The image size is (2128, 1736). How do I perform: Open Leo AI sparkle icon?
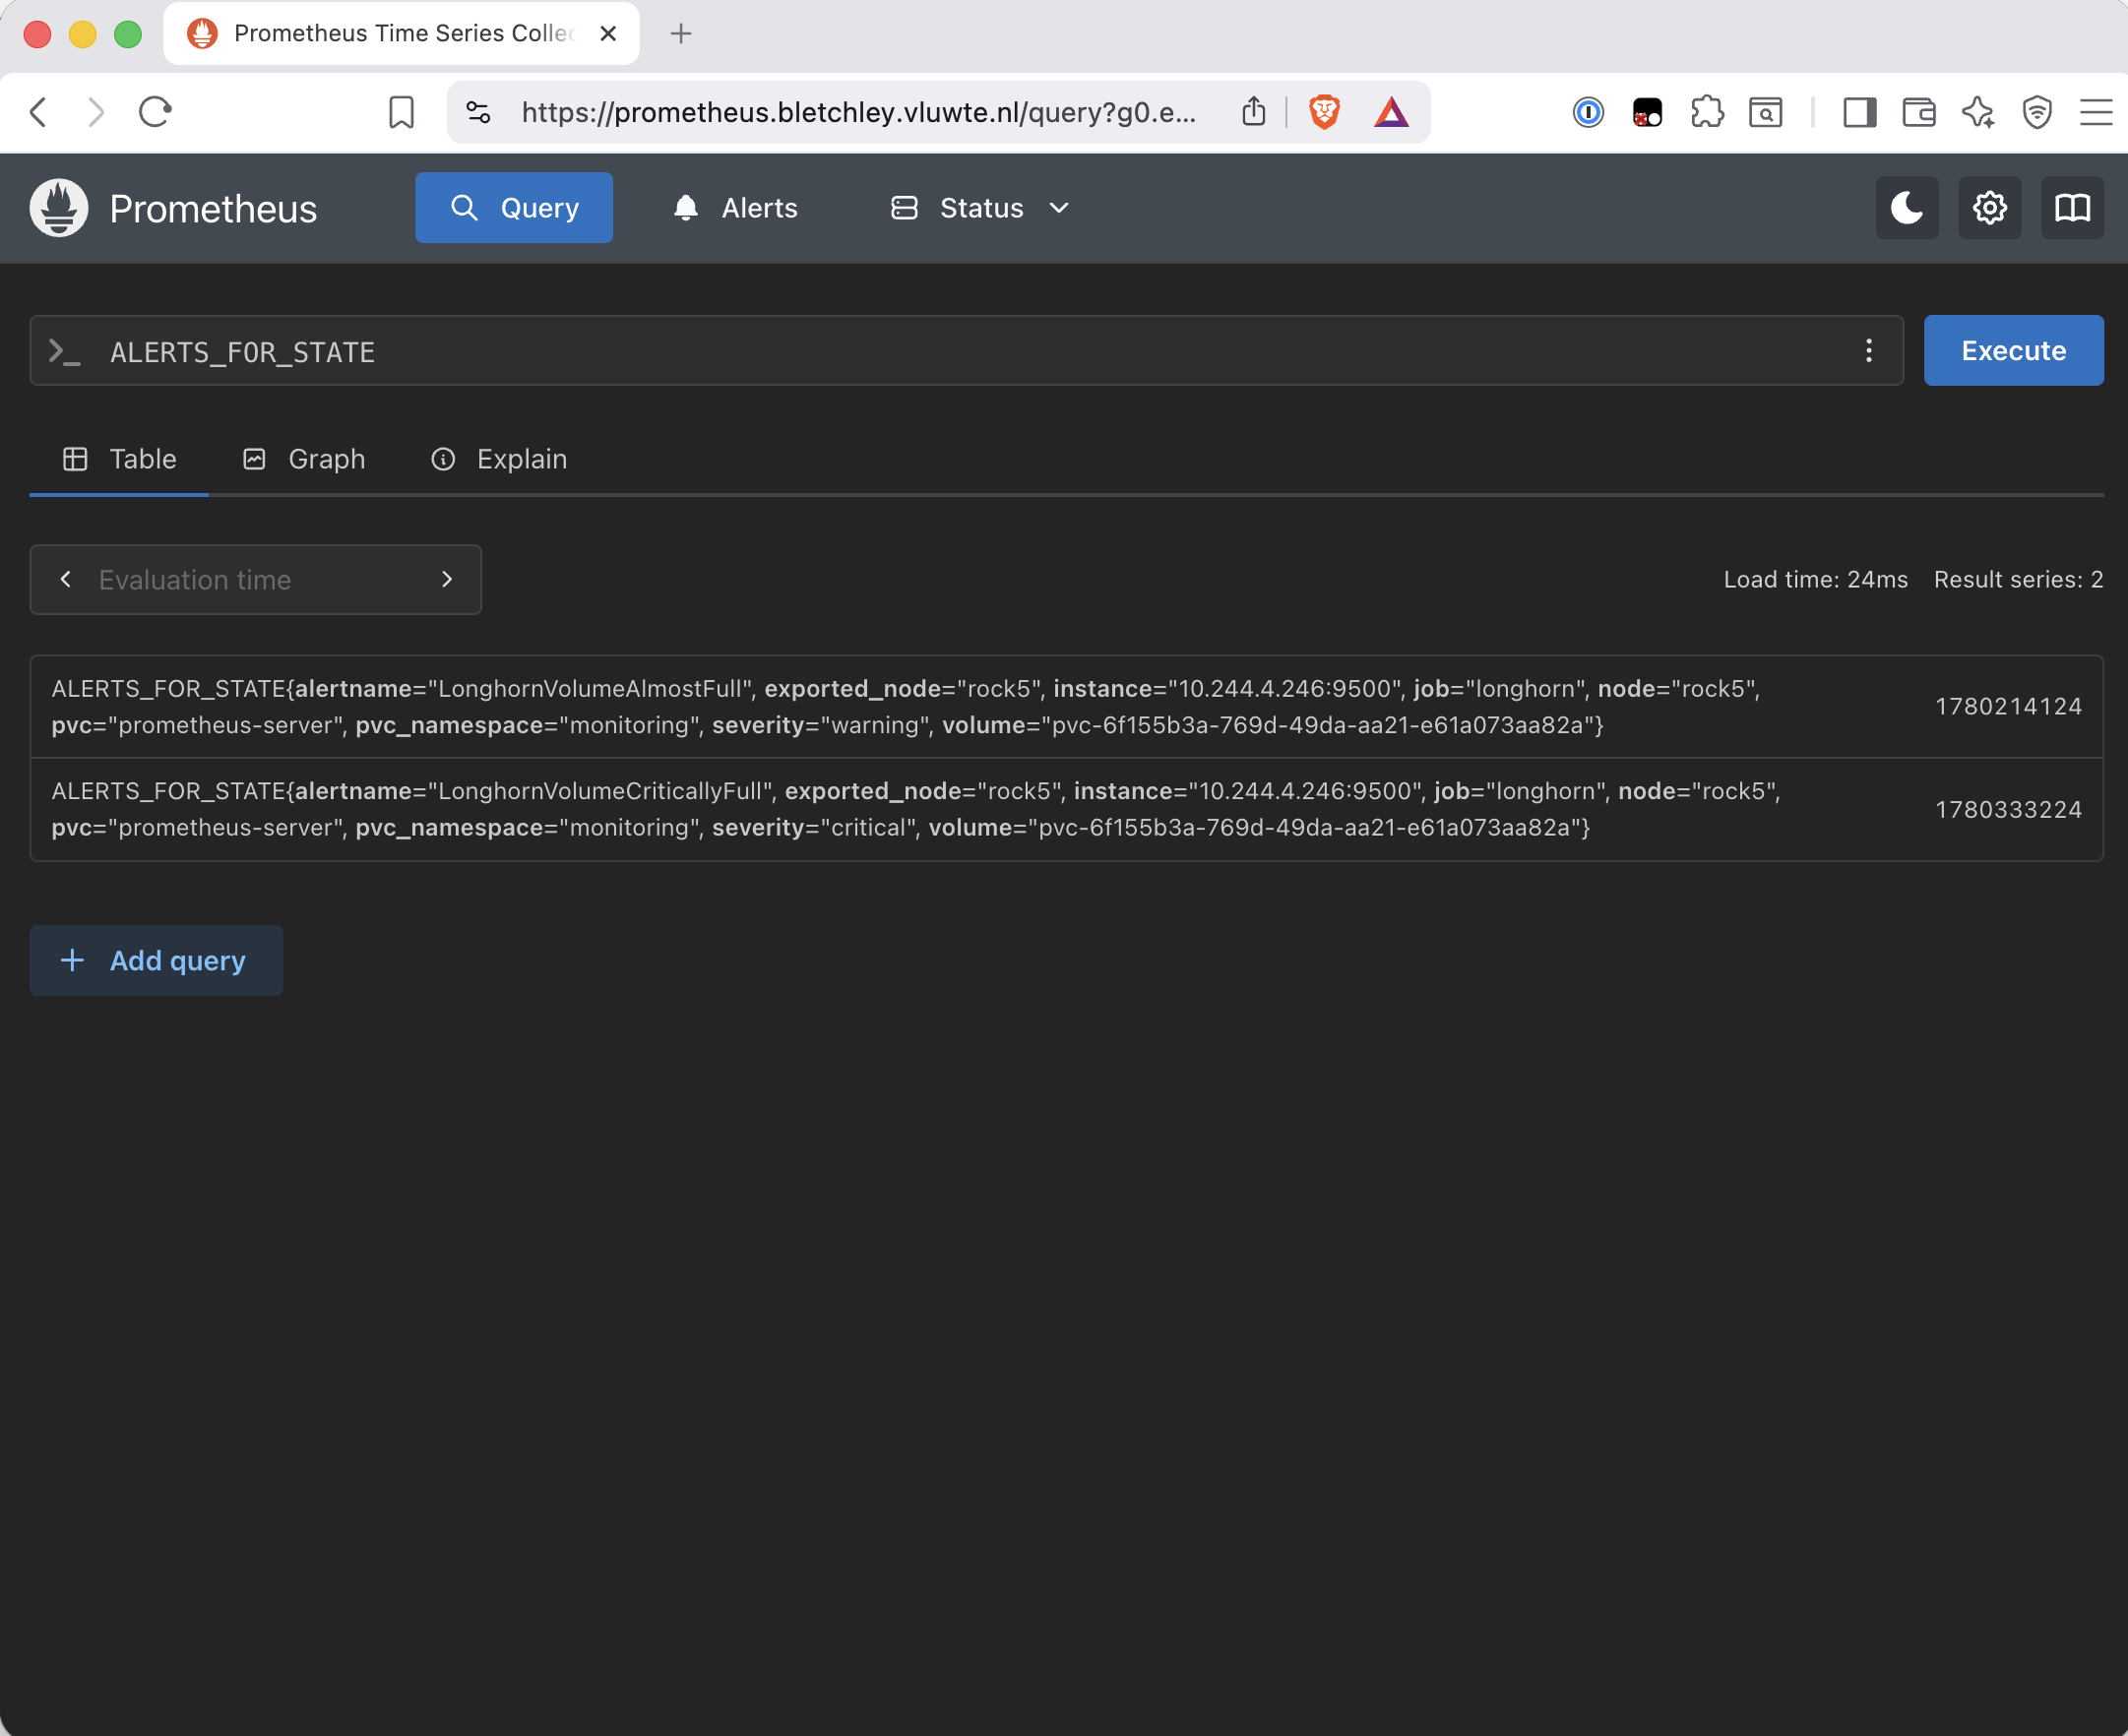click(x=1978, y=112)
